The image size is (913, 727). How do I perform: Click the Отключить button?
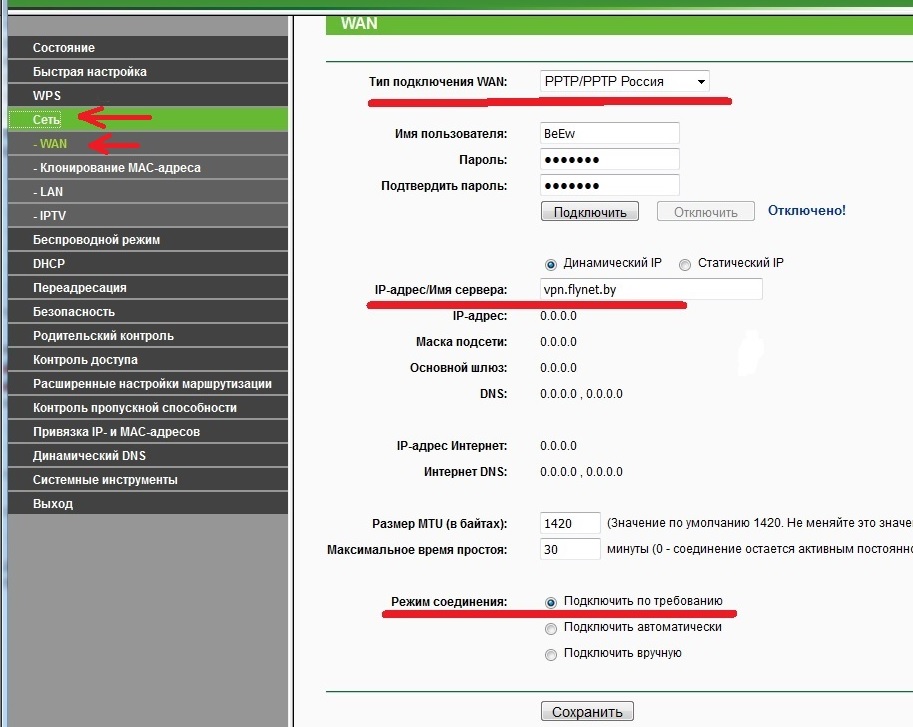point(706,211)
